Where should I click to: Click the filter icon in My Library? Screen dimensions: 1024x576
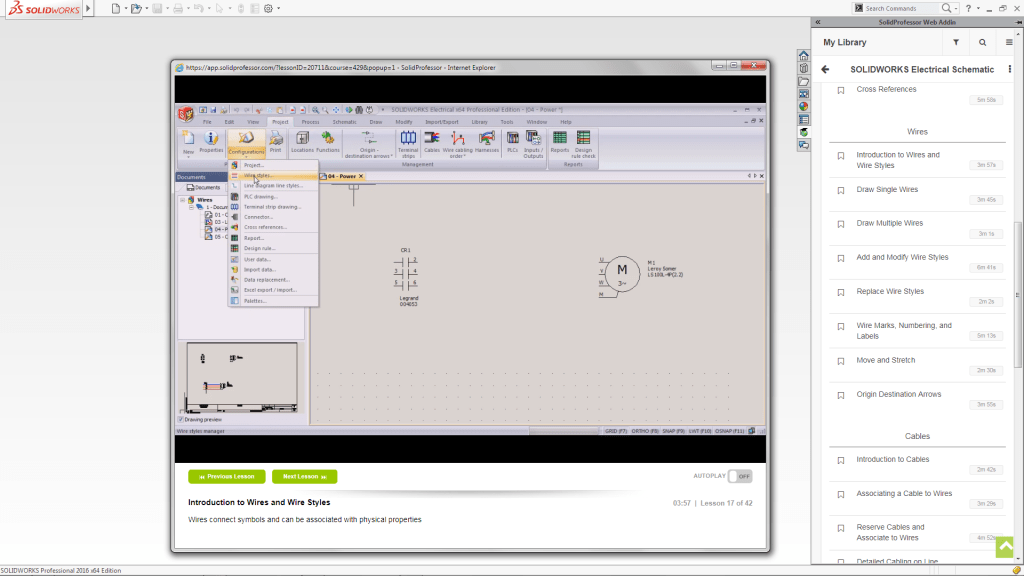point(956,43)
